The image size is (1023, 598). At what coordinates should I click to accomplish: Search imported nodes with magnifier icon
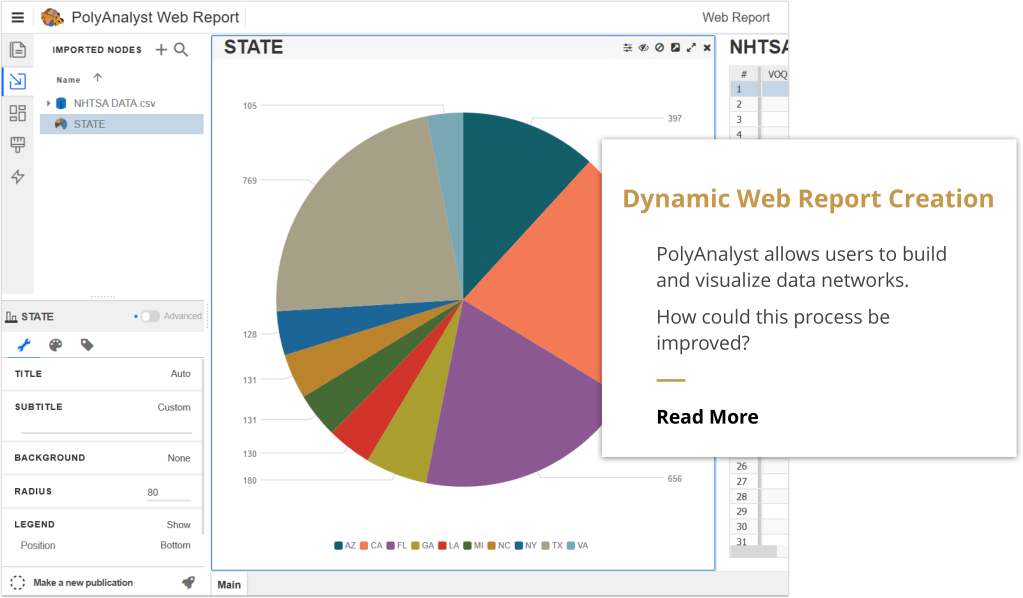click(181, 50)
